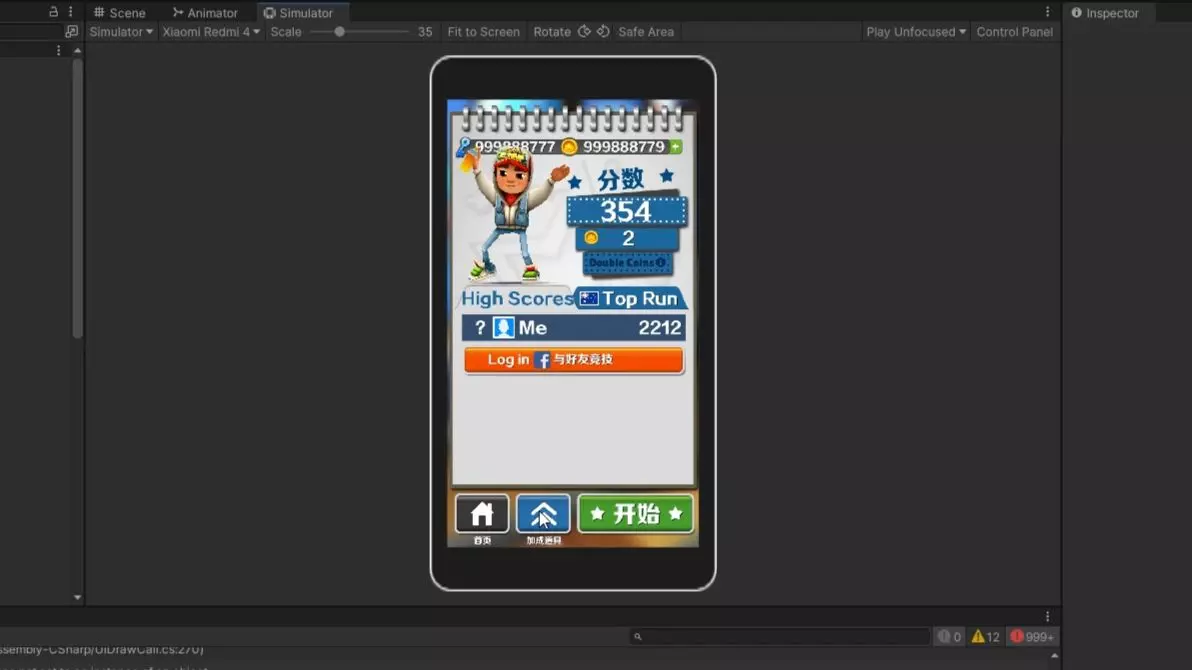
Task: Open the left panel column options dots
Action: [59, 50]
